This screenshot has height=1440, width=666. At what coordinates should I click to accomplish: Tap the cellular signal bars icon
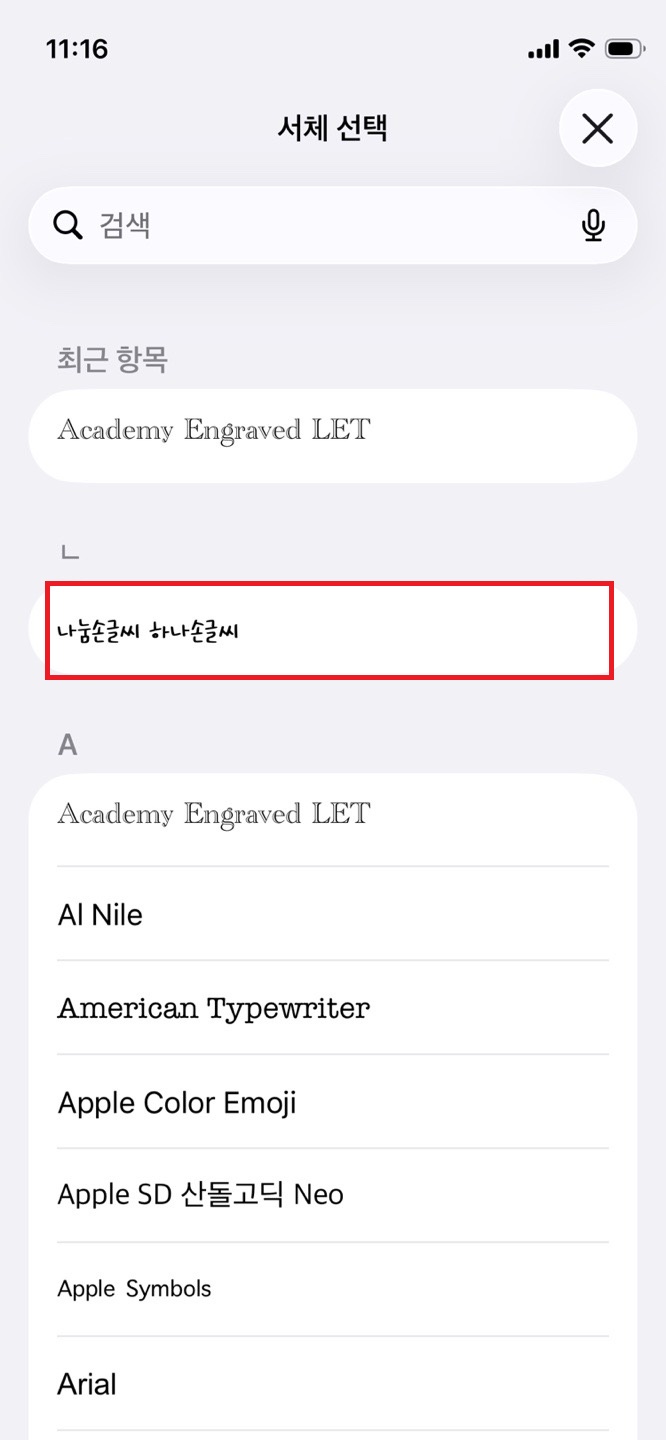(543, 49)
